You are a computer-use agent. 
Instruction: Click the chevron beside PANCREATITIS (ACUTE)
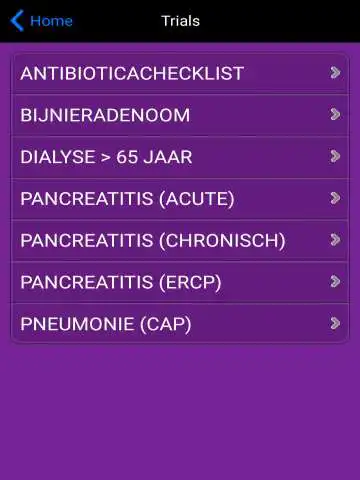335,198
